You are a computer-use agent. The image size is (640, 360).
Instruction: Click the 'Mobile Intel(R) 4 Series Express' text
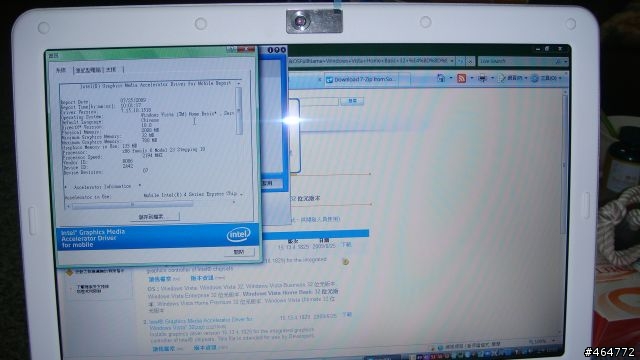[x=184, y=195]
